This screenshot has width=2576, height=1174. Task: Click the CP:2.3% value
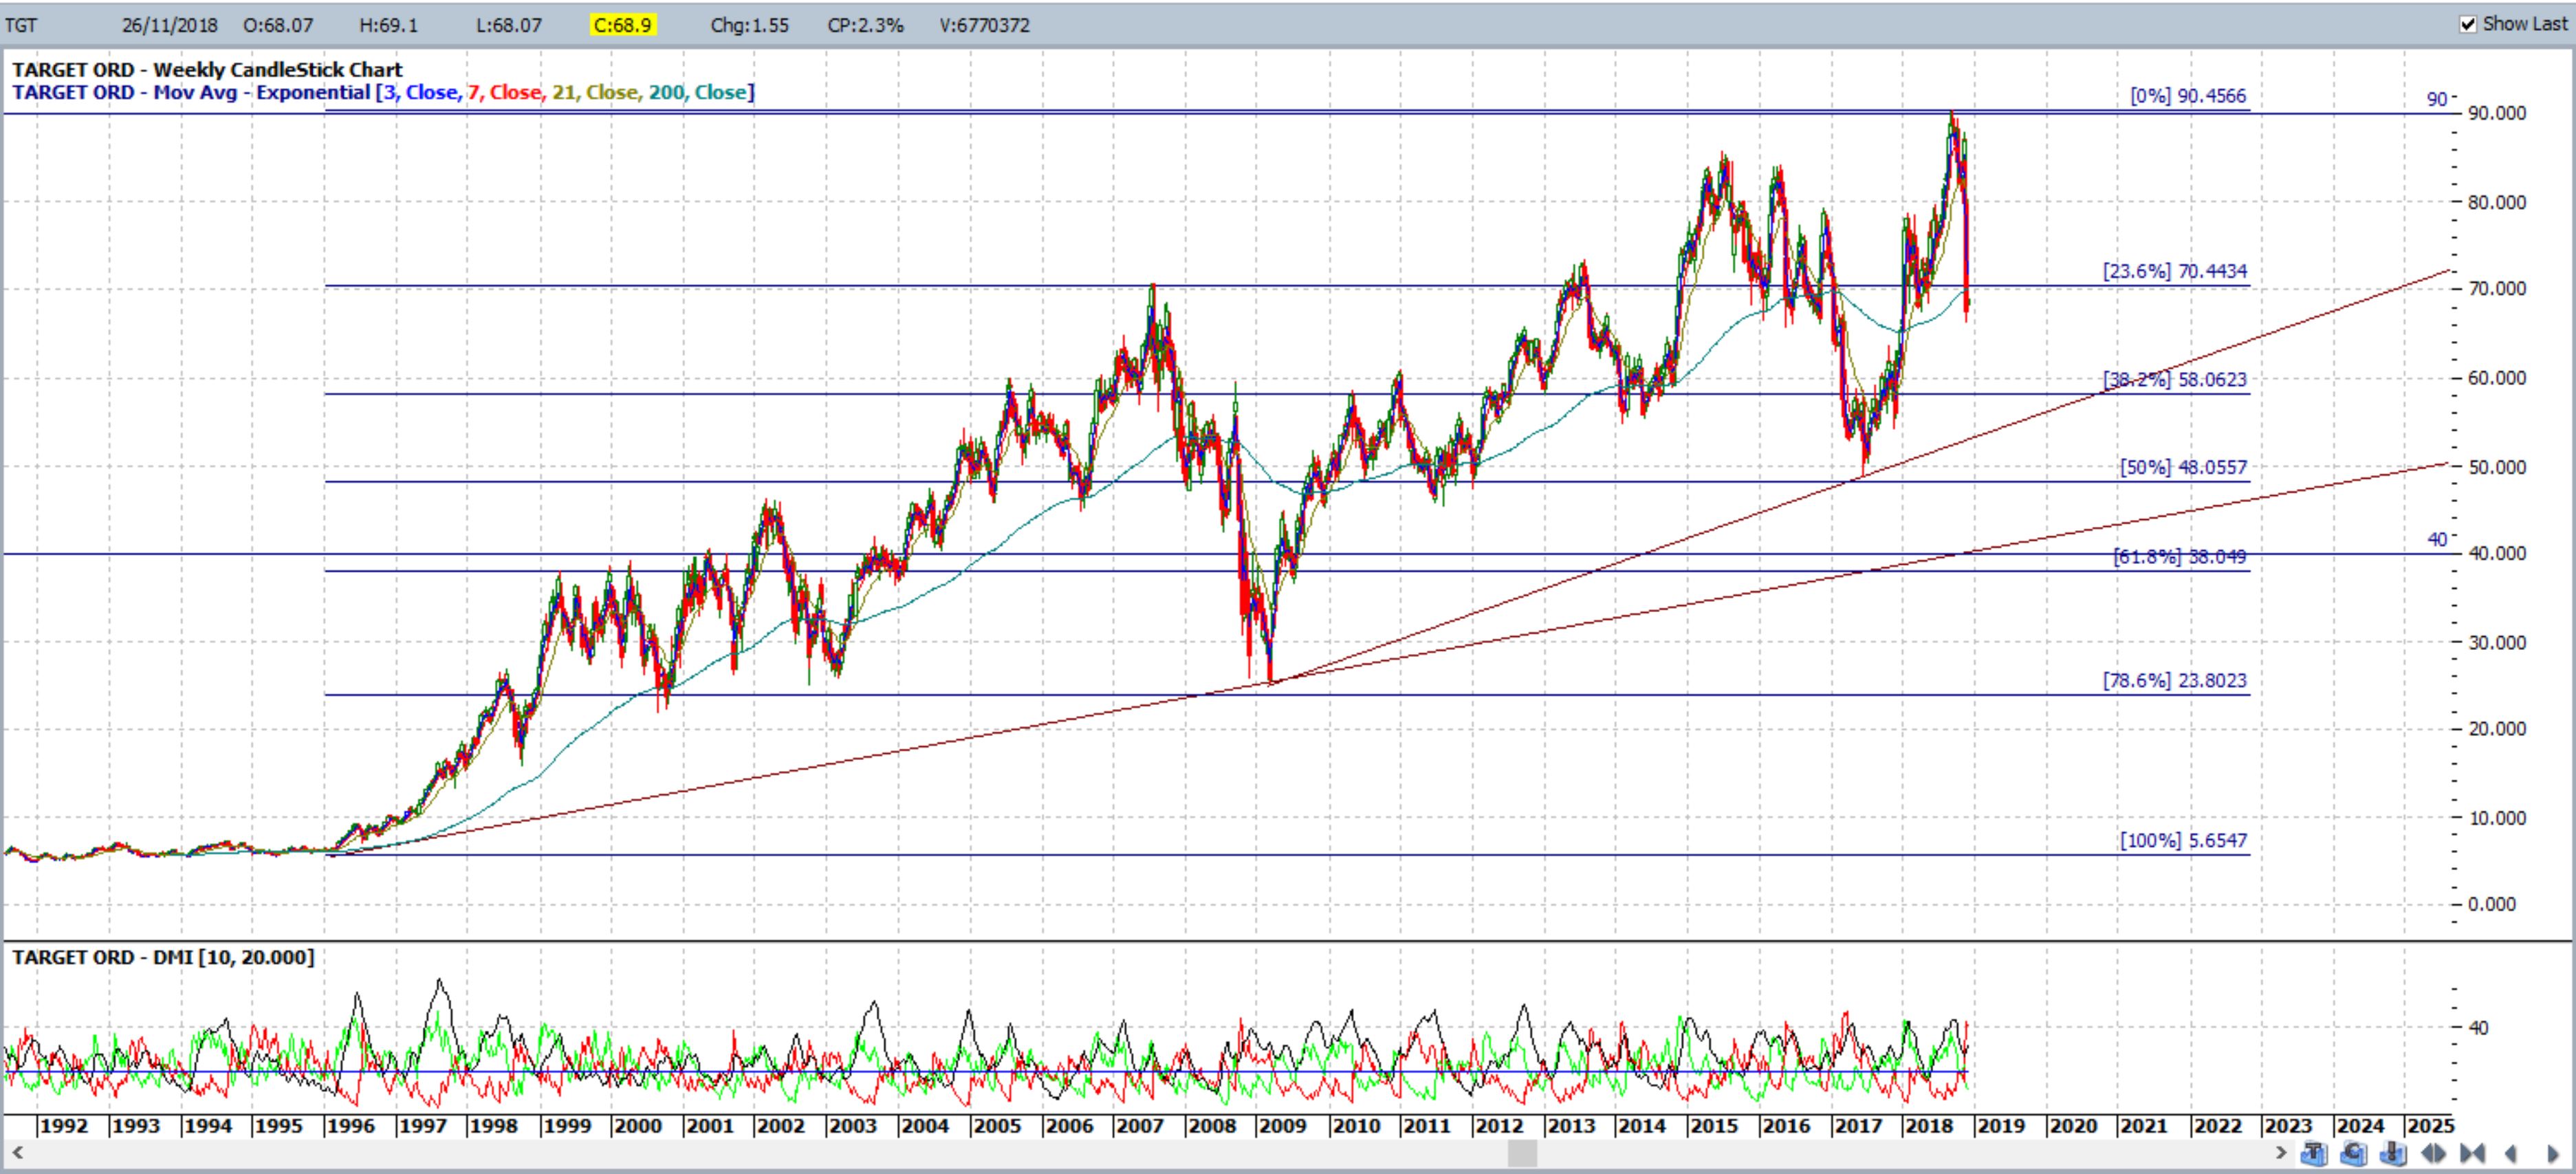(x=865, y=25)
